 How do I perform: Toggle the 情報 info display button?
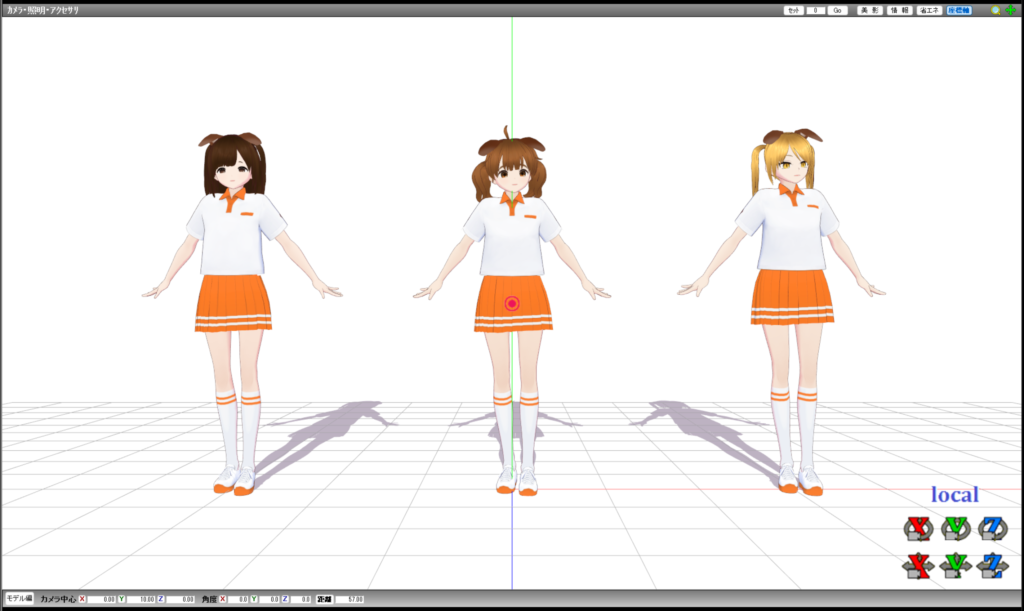[x=900, y=10]
